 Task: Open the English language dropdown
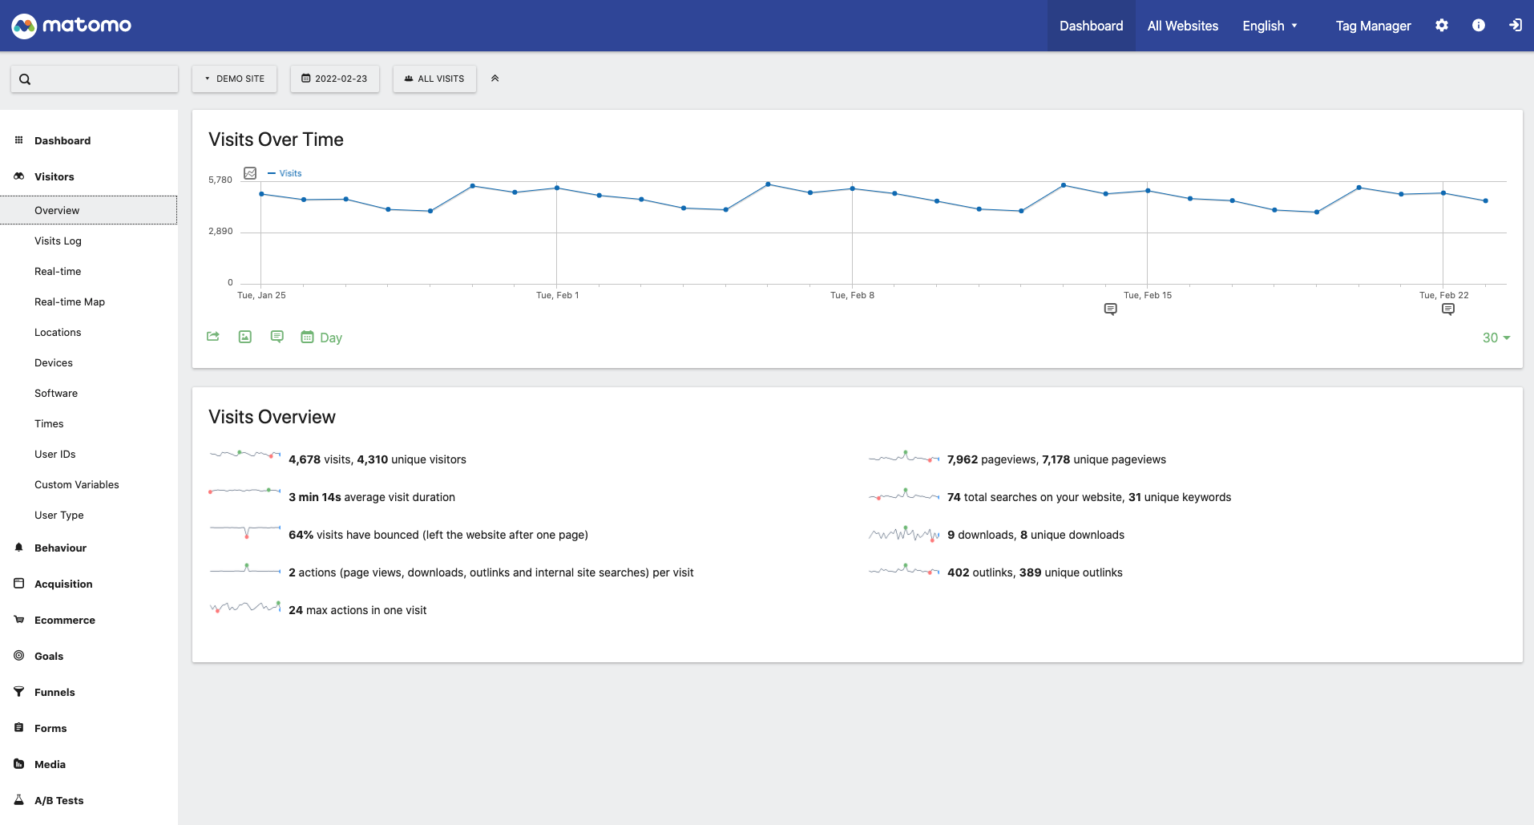pyautogui.click(x=1269, y=26)
